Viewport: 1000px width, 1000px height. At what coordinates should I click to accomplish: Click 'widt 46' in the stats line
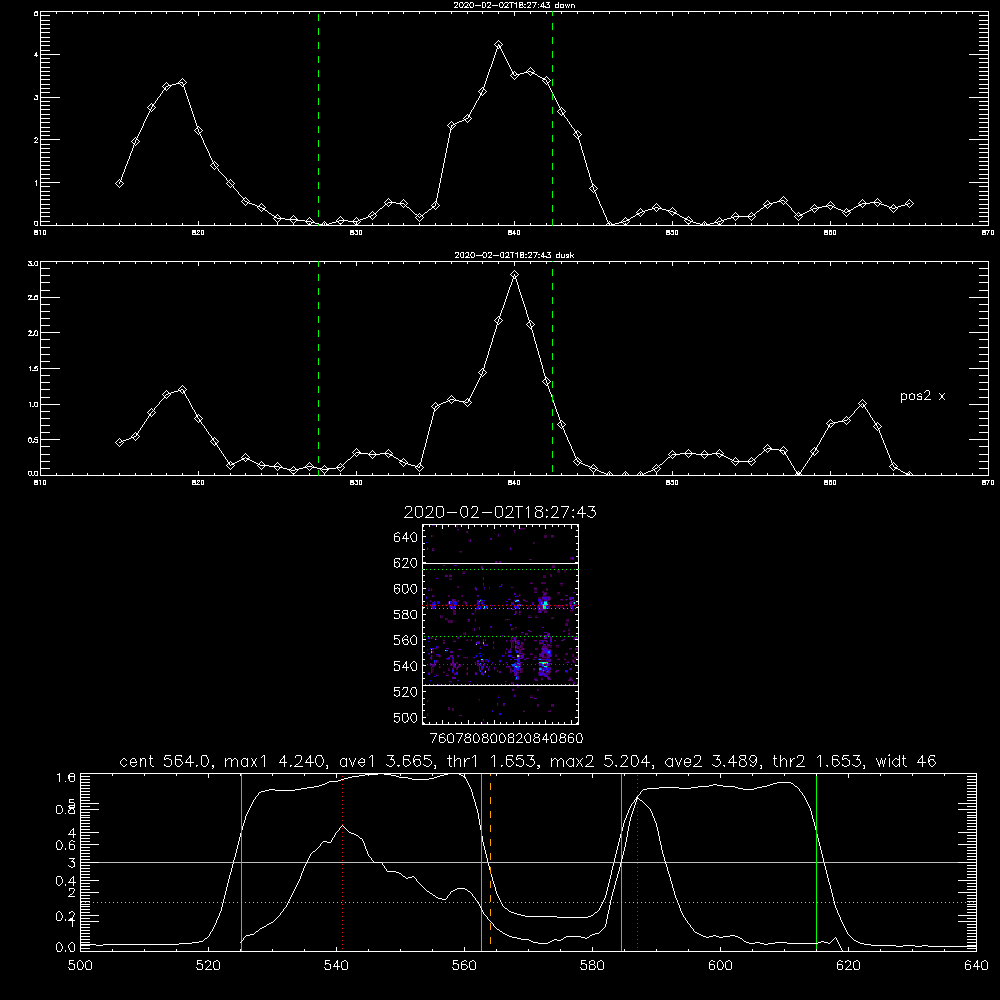click(x=906, y=761)
